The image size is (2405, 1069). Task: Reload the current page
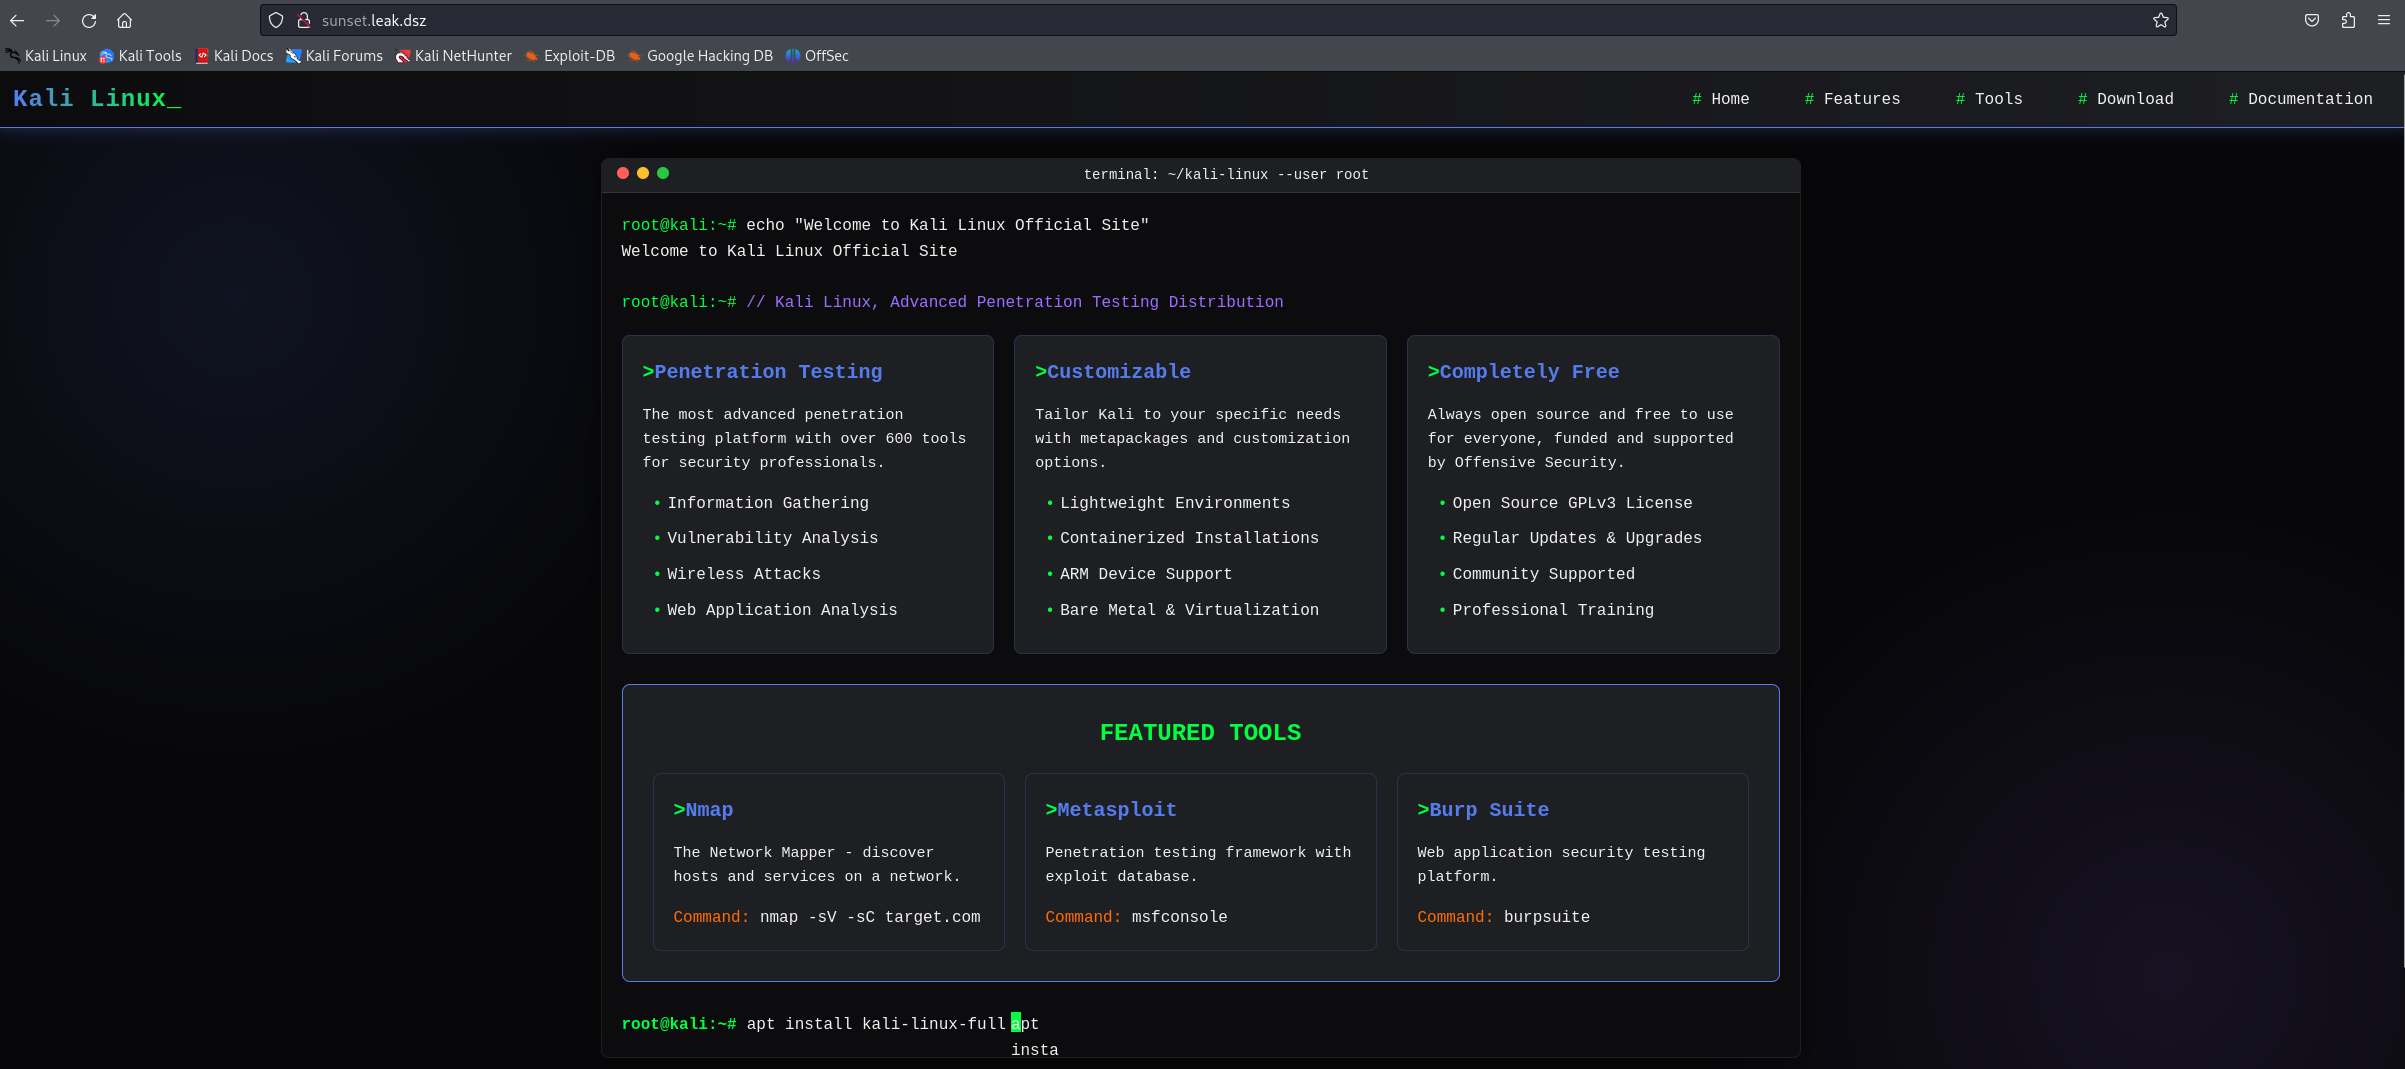[x=89, y=20]
